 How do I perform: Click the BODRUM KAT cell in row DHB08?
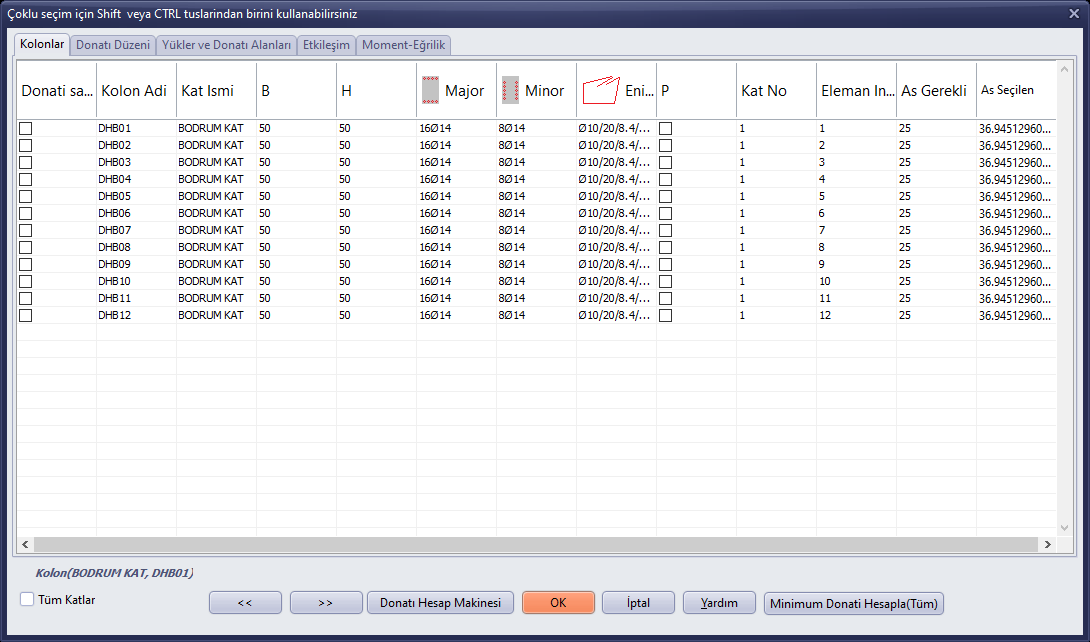[216, 247]
